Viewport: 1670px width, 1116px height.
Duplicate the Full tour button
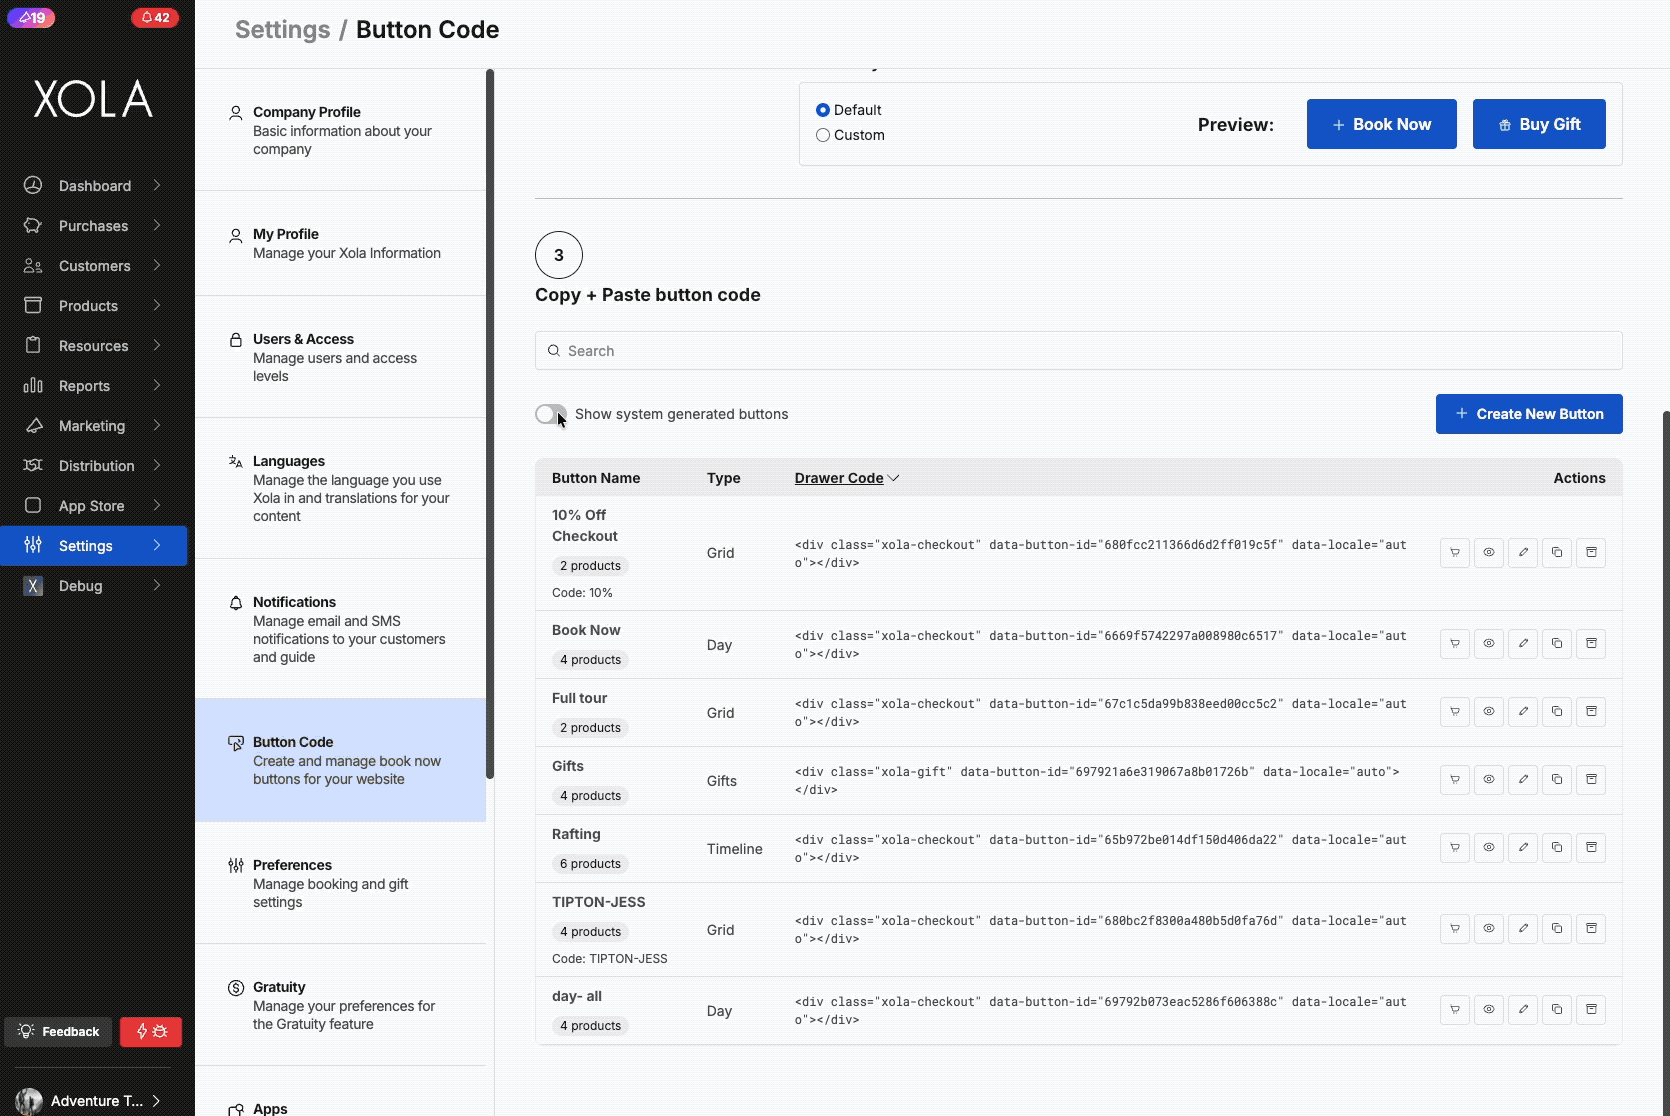pyautogui.click(x=1557, y=712)
